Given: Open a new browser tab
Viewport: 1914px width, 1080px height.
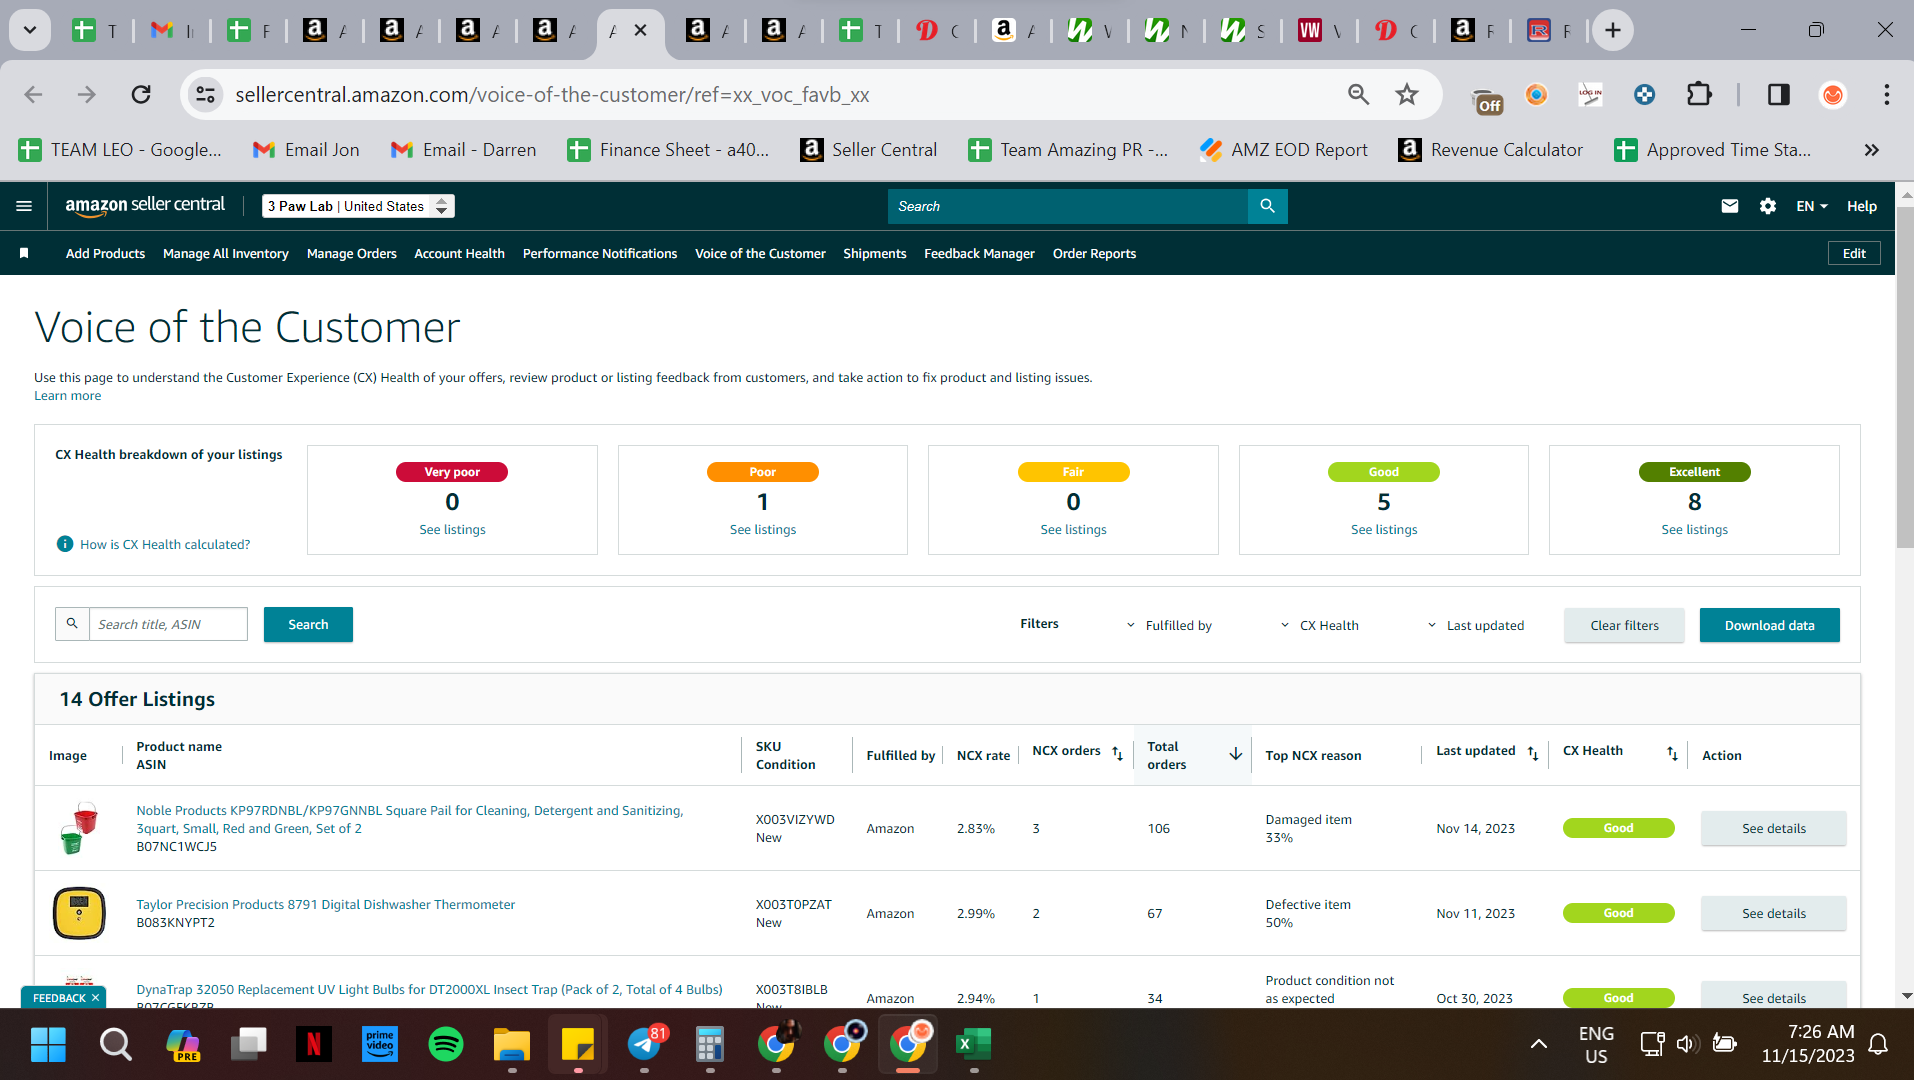Looking at the screenshot, I should (x=1613, y=30).
